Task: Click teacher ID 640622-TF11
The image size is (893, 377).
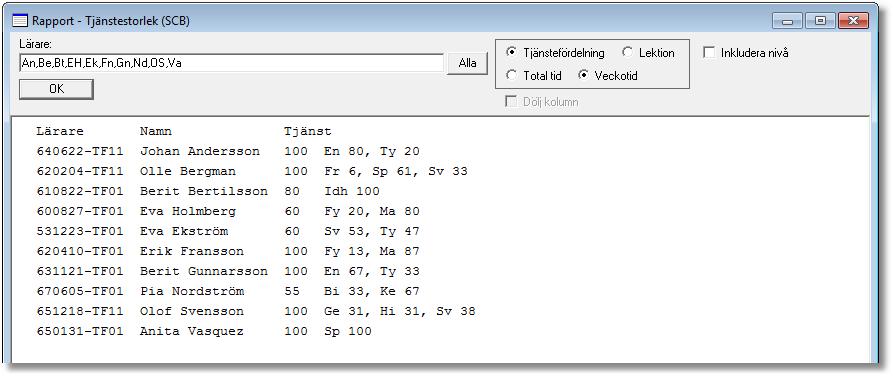Action: coord(80,151)
